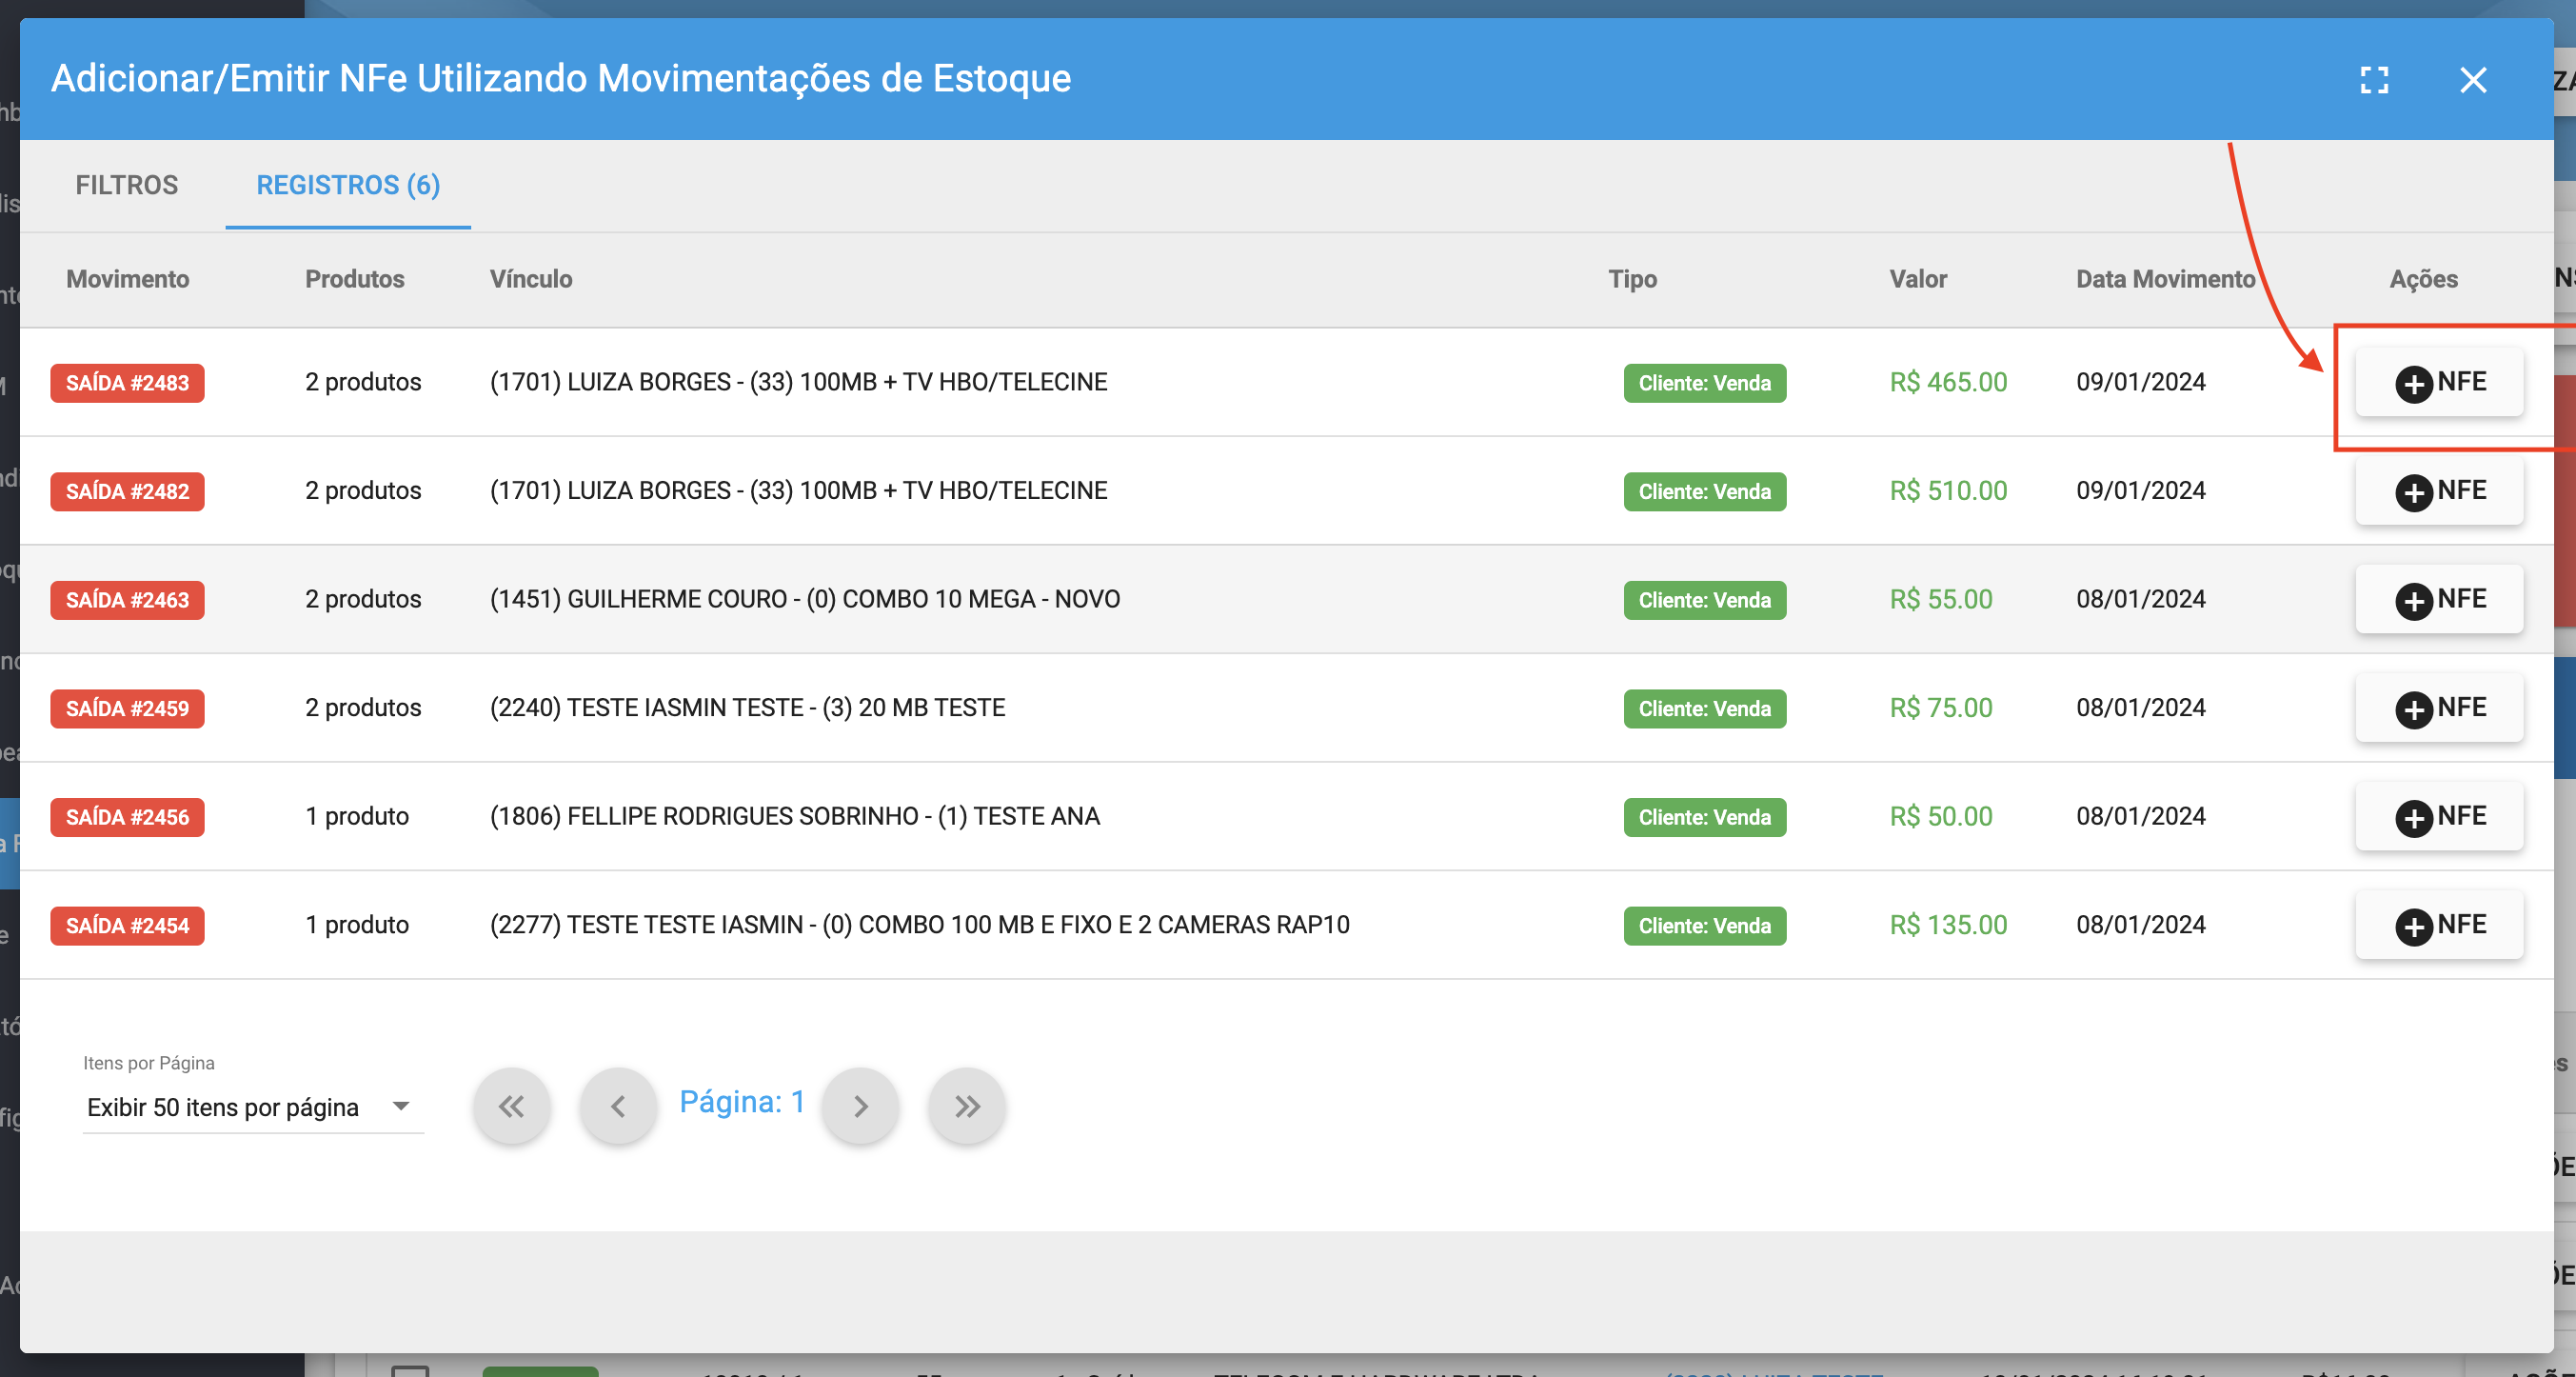The image size is (2576, 1377).
Task: Open the ANITA TESTE link in the background table
Action: (1775, 1372)
